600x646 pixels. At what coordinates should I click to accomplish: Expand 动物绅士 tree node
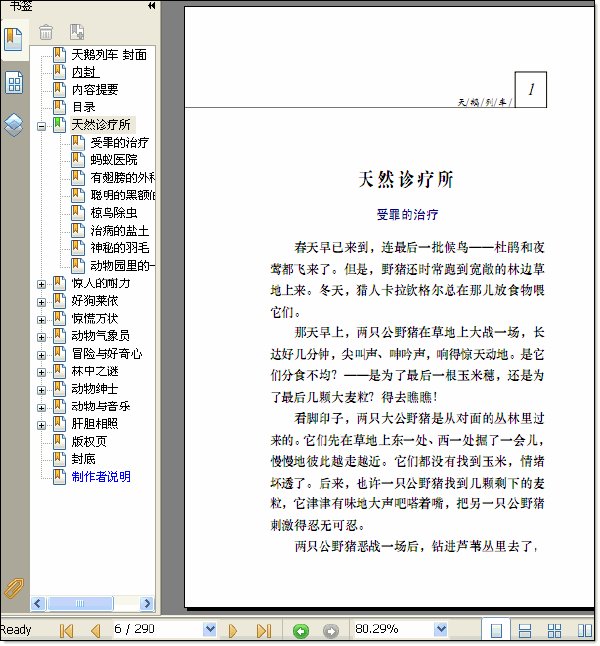pos(41,390)
